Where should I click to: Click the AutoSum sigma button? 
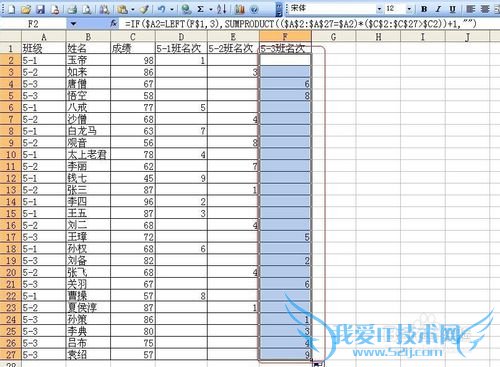pyautogui.click(x=201, y=9)
